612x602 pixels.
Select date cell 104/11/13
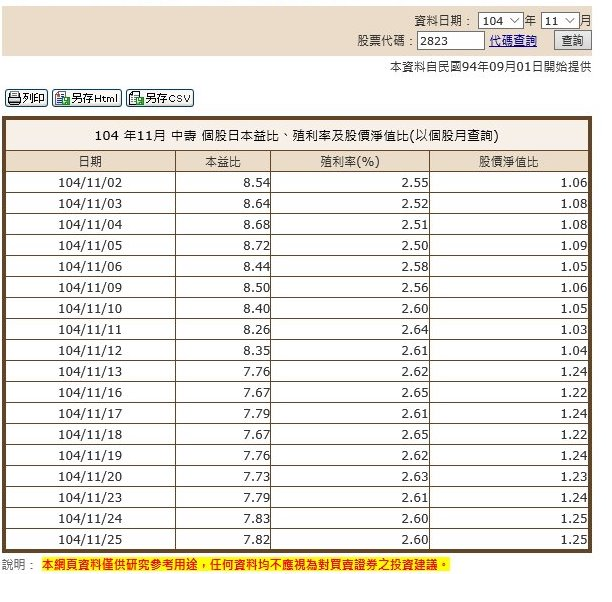[90, 372]
